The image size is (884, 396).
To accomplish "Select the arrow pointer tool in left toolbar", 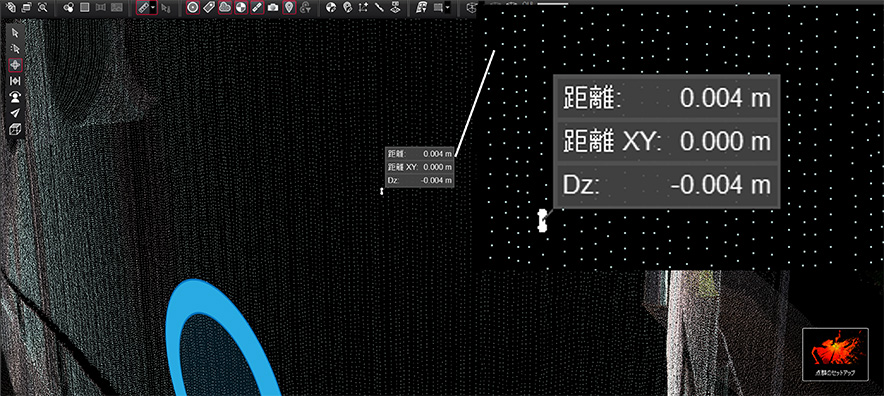I will coord(15,32).
